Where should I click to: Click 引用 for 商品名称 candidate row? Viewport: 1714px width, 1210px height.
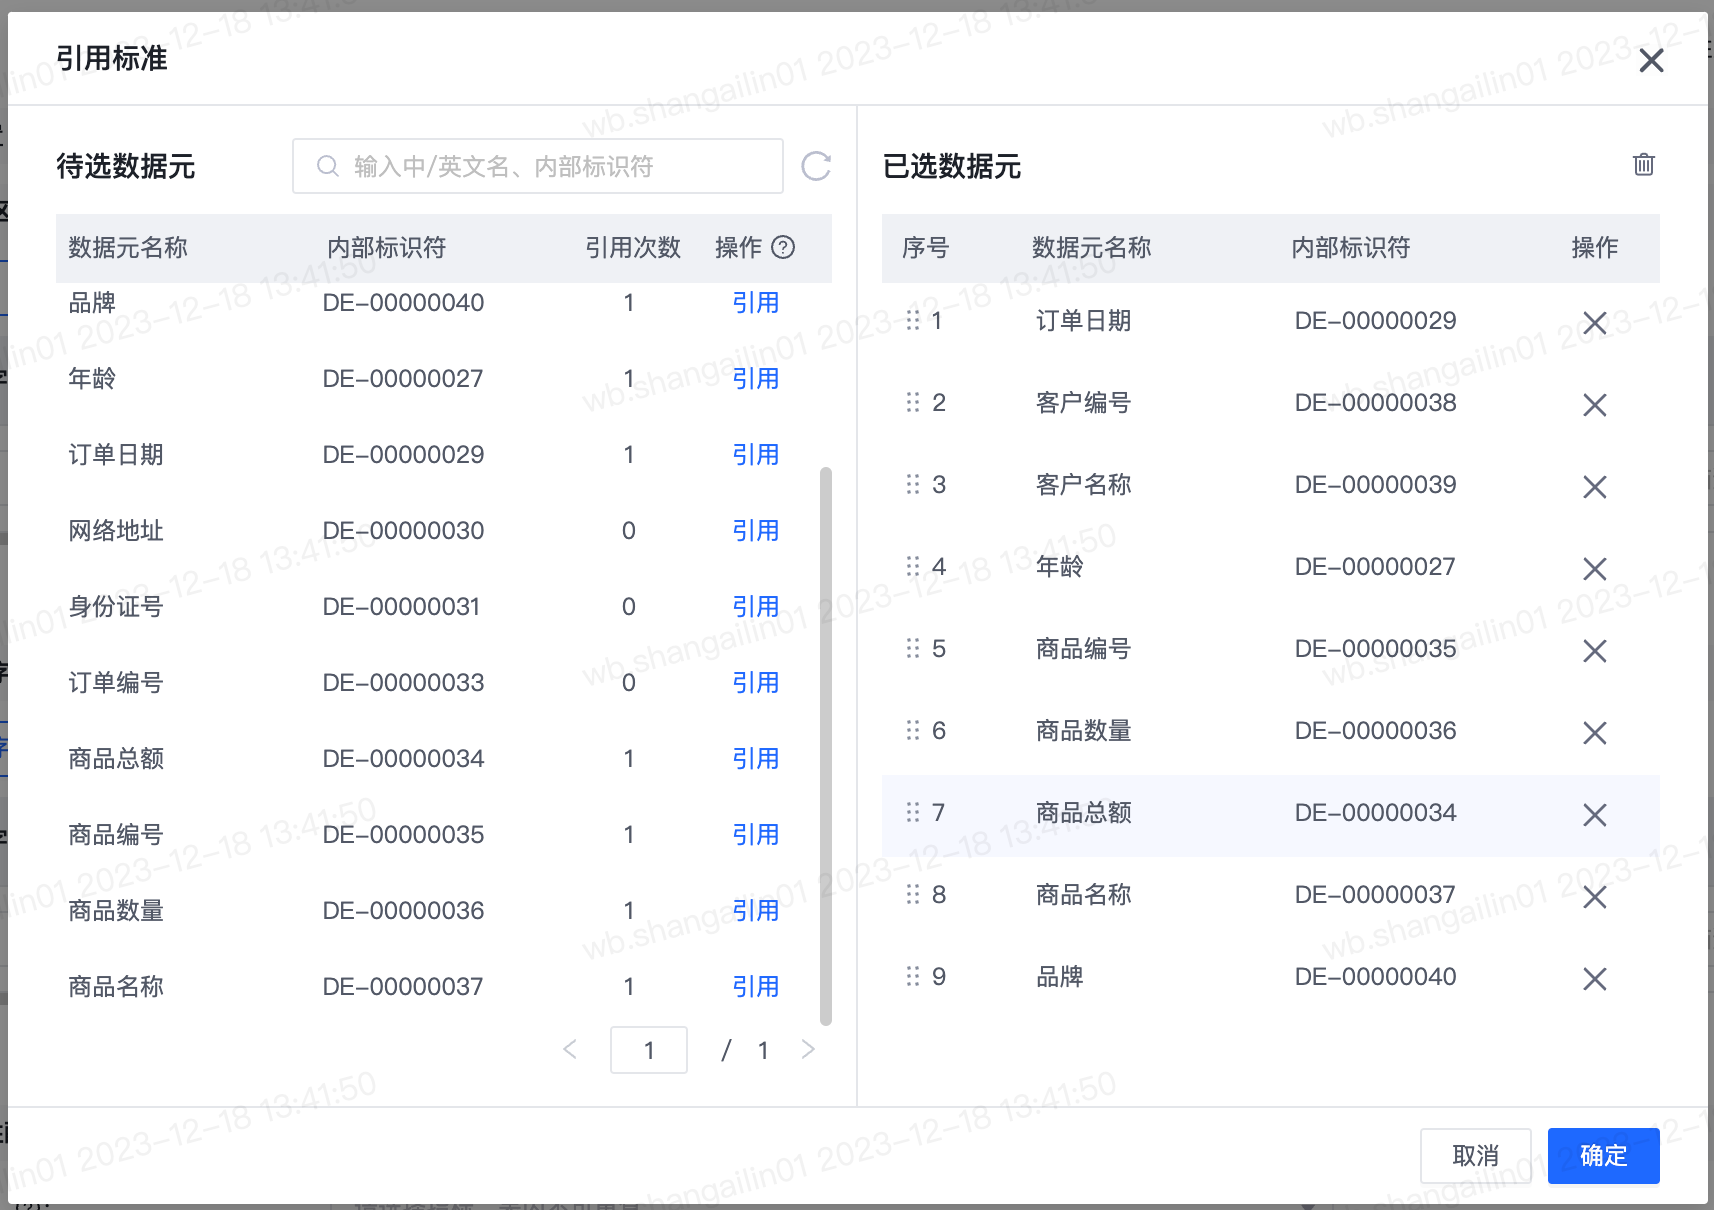[755, 986]
